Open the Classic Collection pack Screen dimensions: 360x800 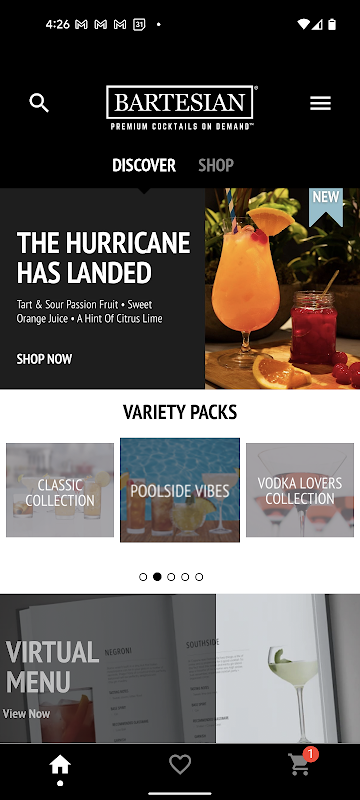[60, 490]
